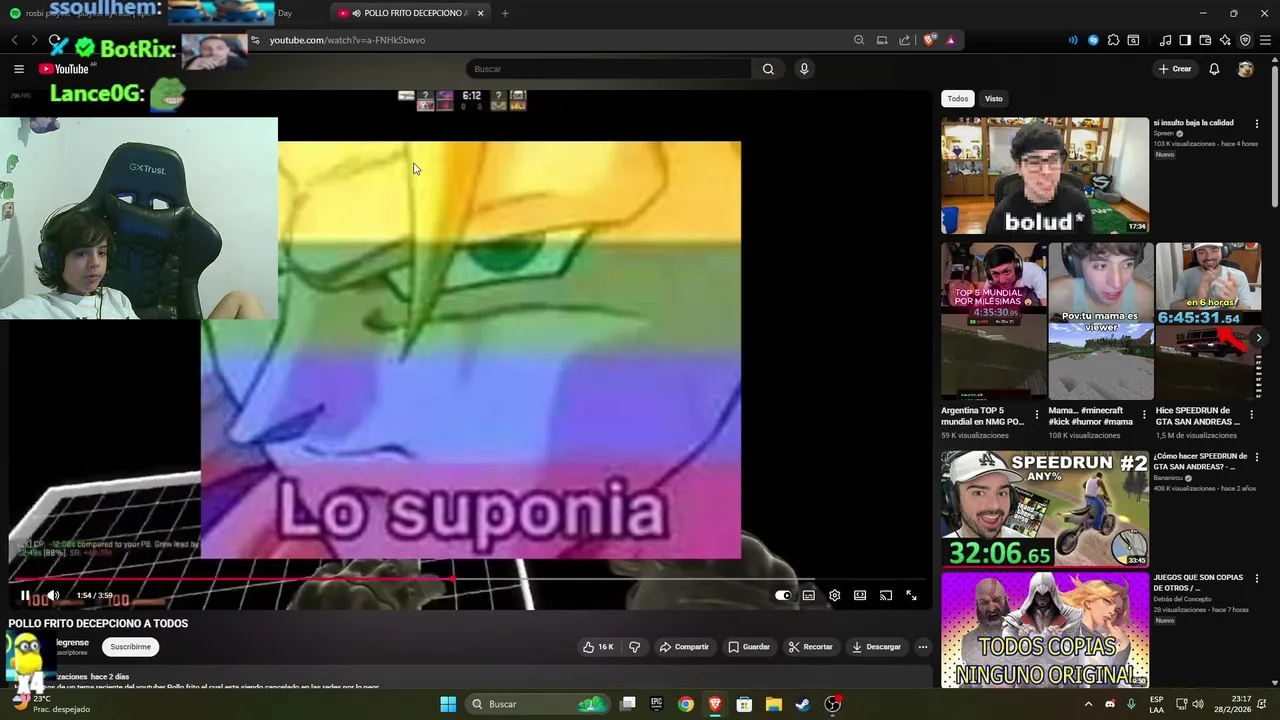Open options for 'Mama... #minecraft' short
Image resolution: width=1280 pixels, height=720 pixels.
point(1144,414)
